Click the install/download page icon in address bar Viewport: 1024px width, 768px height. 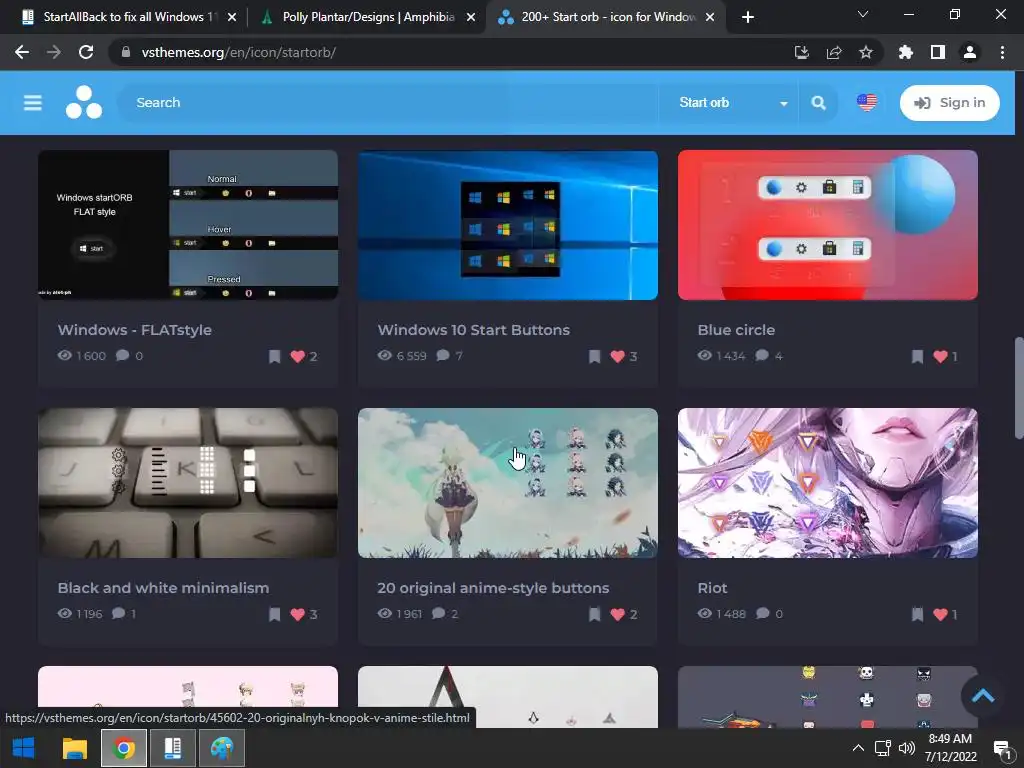(x=801, y=52)
